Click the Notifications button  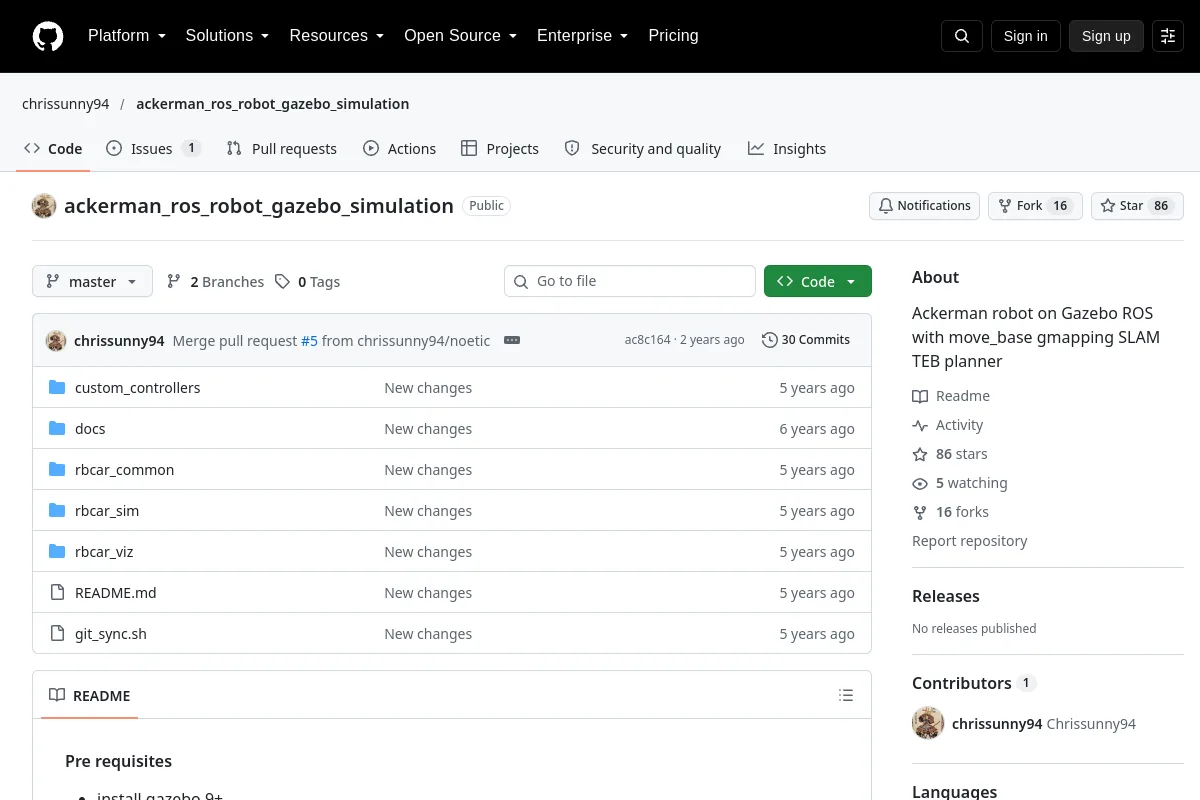pos(924,206)
